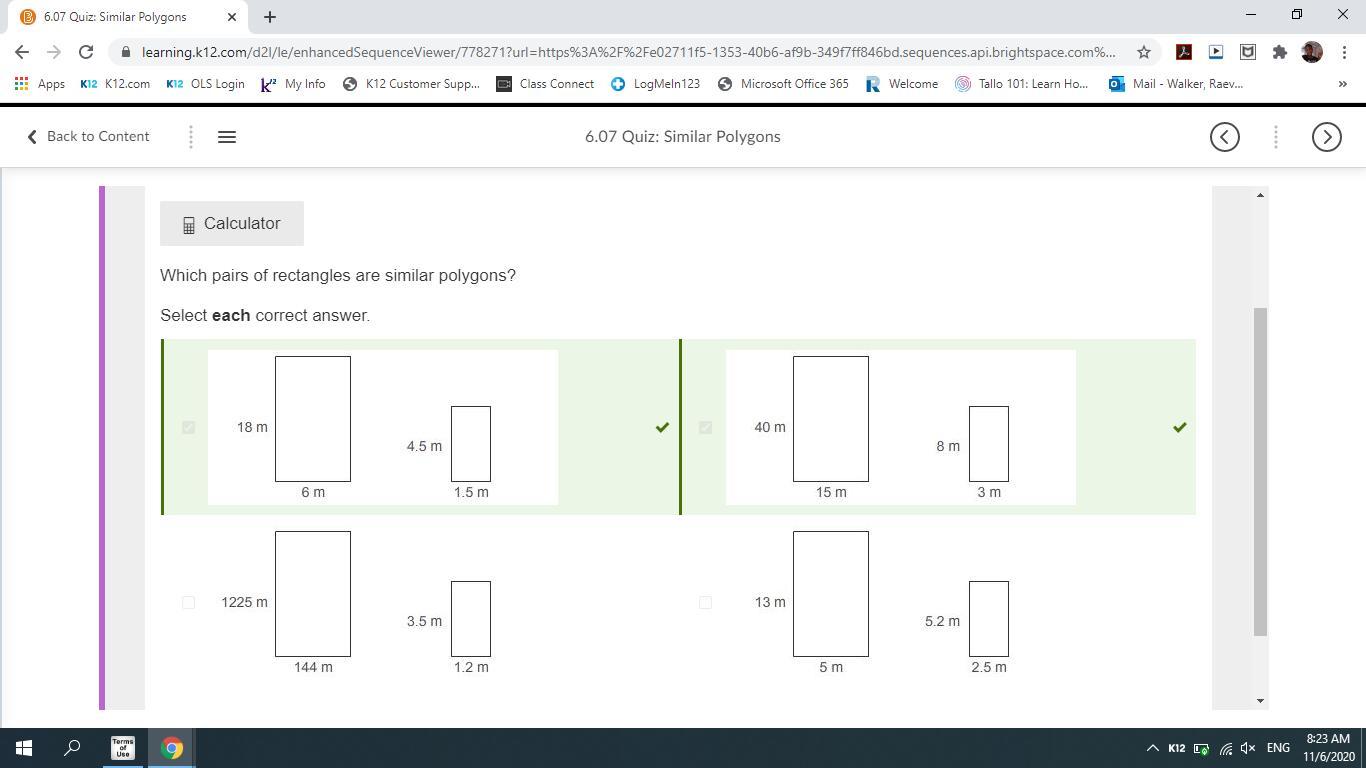This screenshot has width=1366, height=768.
Task: Click battery status tray icon
Action: click(1201, 748)
